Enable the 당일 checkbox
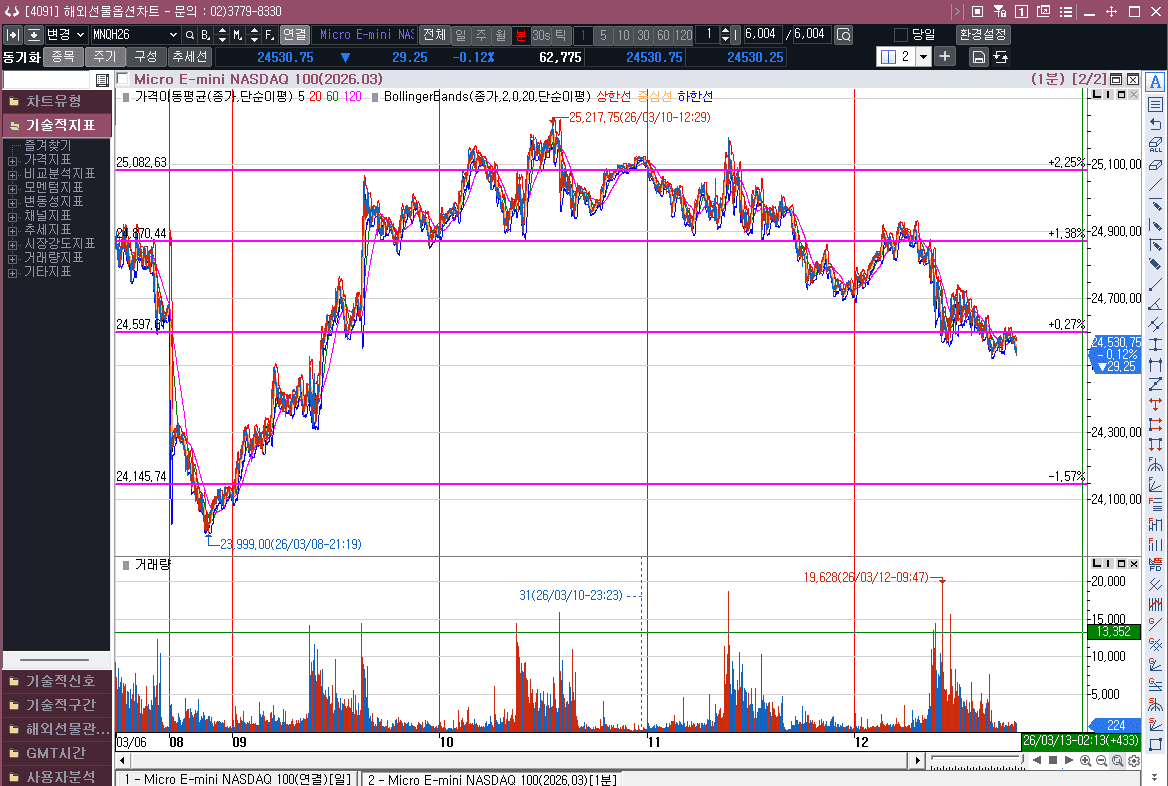Viewport: 1168px width, 786px height. 901,35
